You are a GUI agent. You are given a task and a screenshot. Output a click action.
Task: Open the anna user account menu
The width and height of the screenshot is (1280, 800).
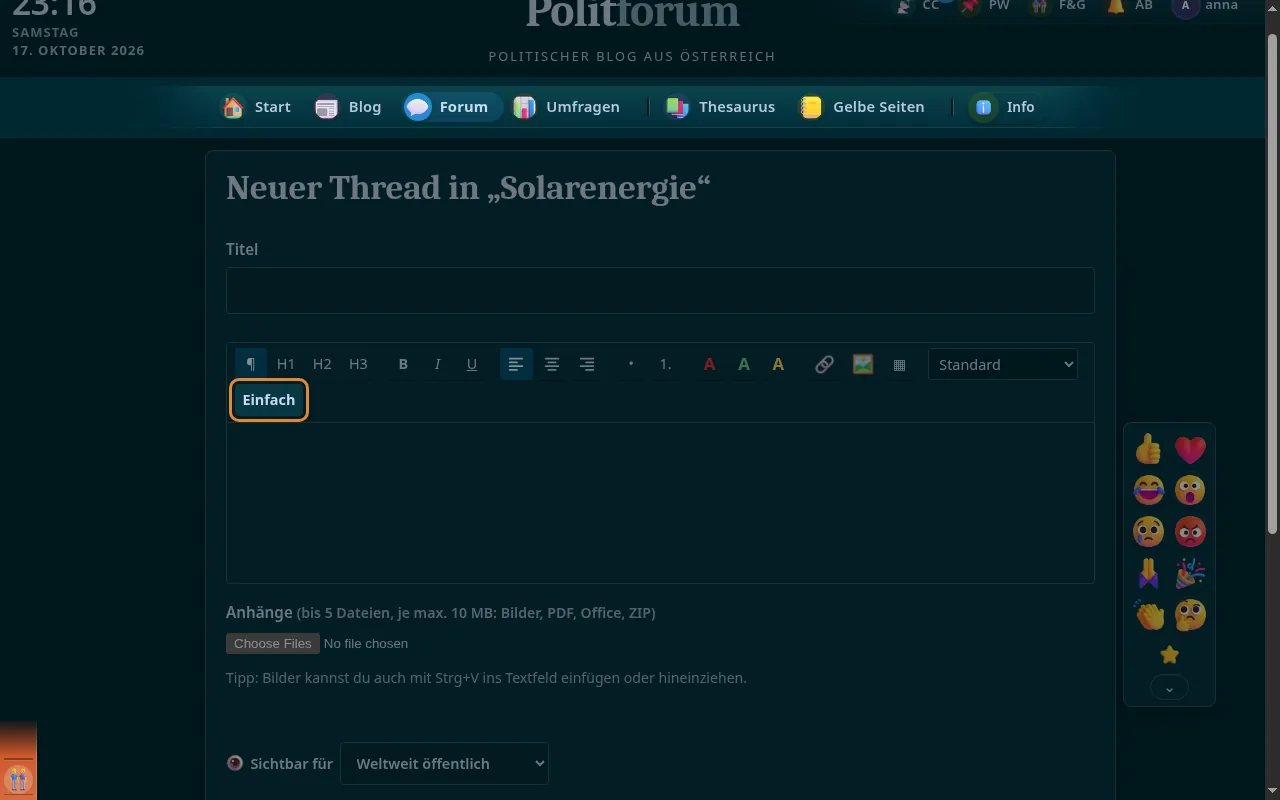pyautogui.click(x=1206, y=7)
